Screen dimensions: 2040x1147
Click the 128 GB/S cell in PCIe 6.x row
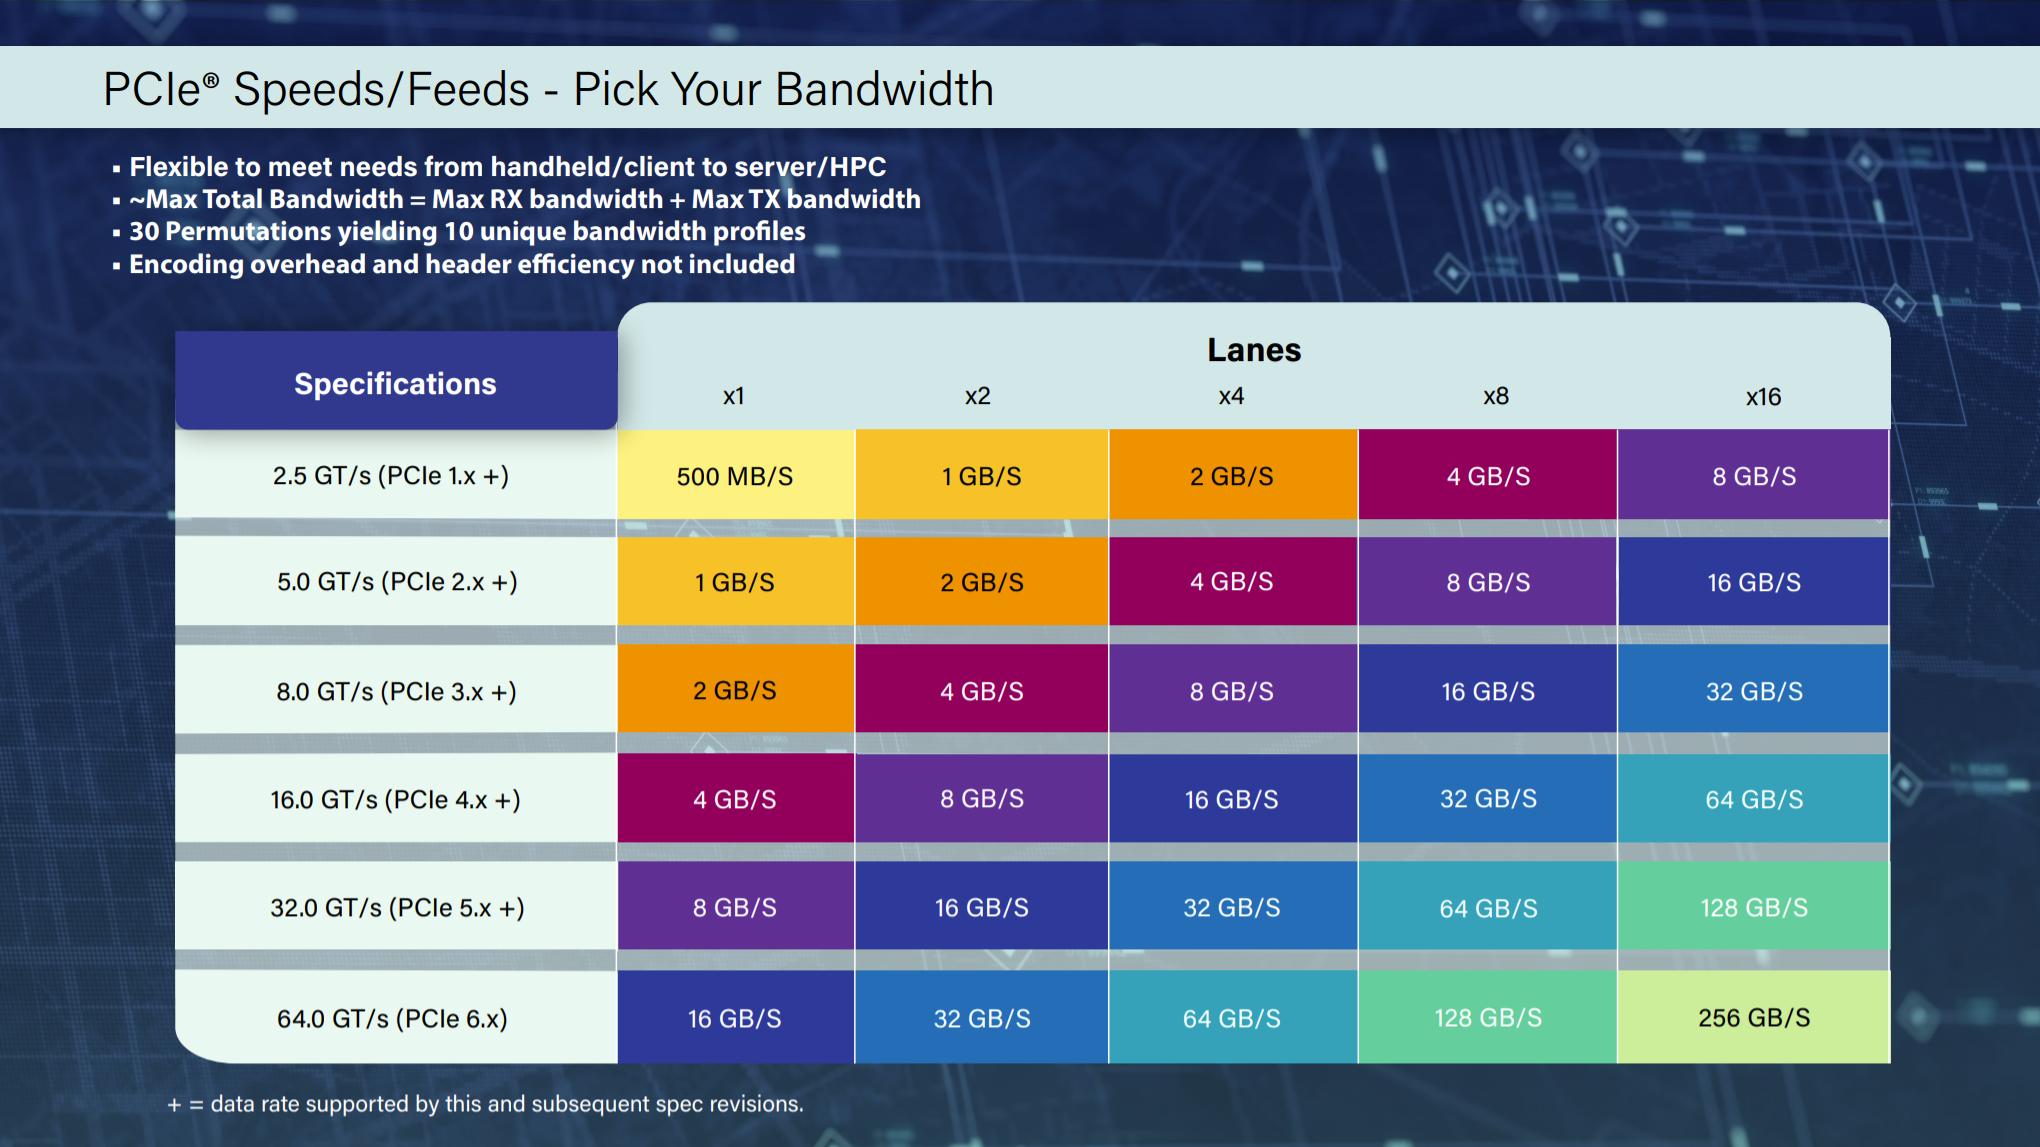click(1488, 1017)
